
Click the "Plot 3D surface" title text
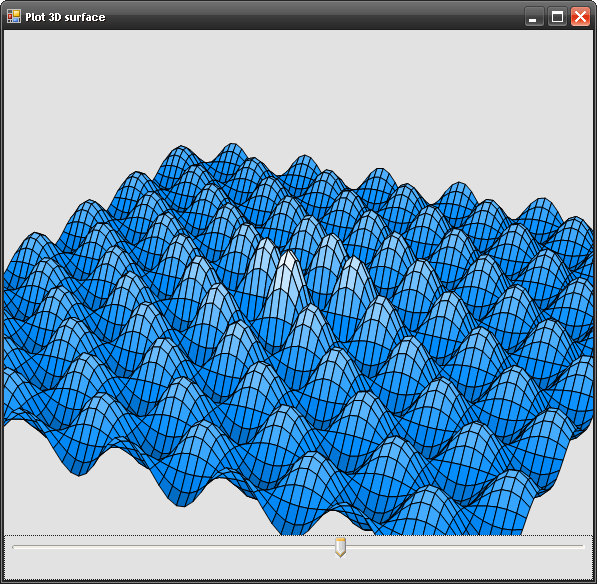pos(65,17)
